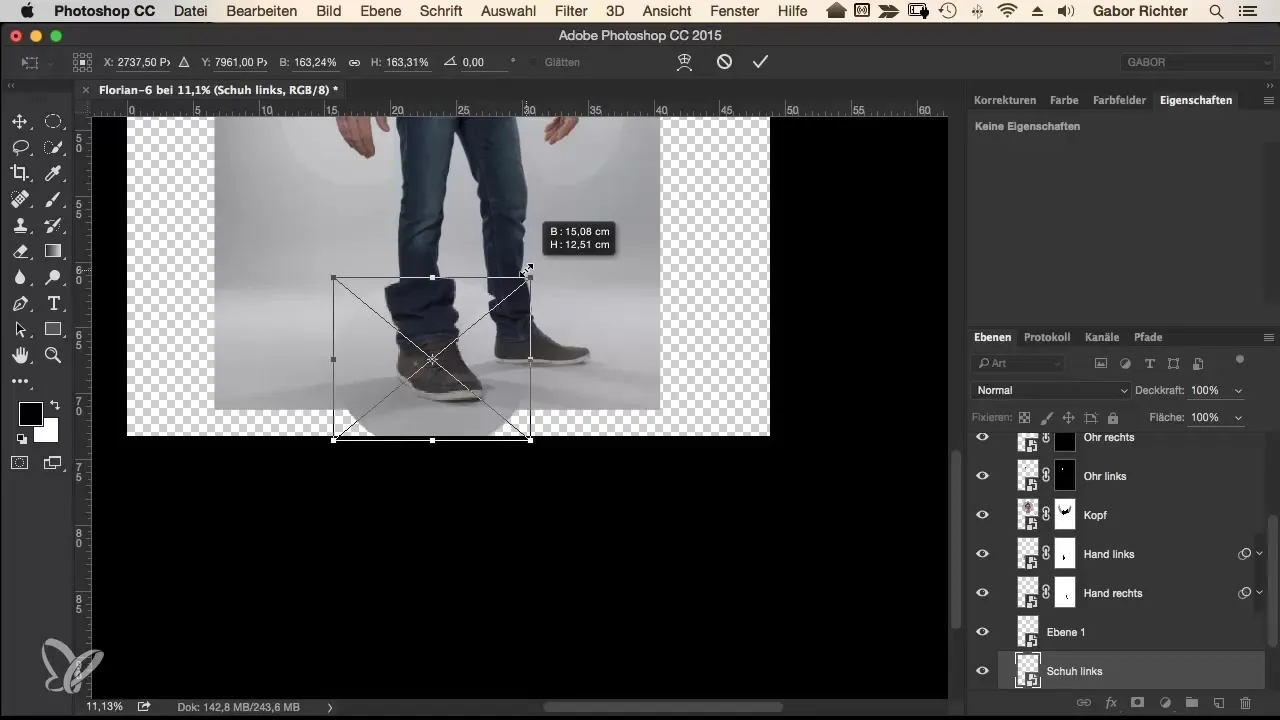Open Eigenschaften panel flyout menu
1280x720 pixels.
pos(1269,100)
